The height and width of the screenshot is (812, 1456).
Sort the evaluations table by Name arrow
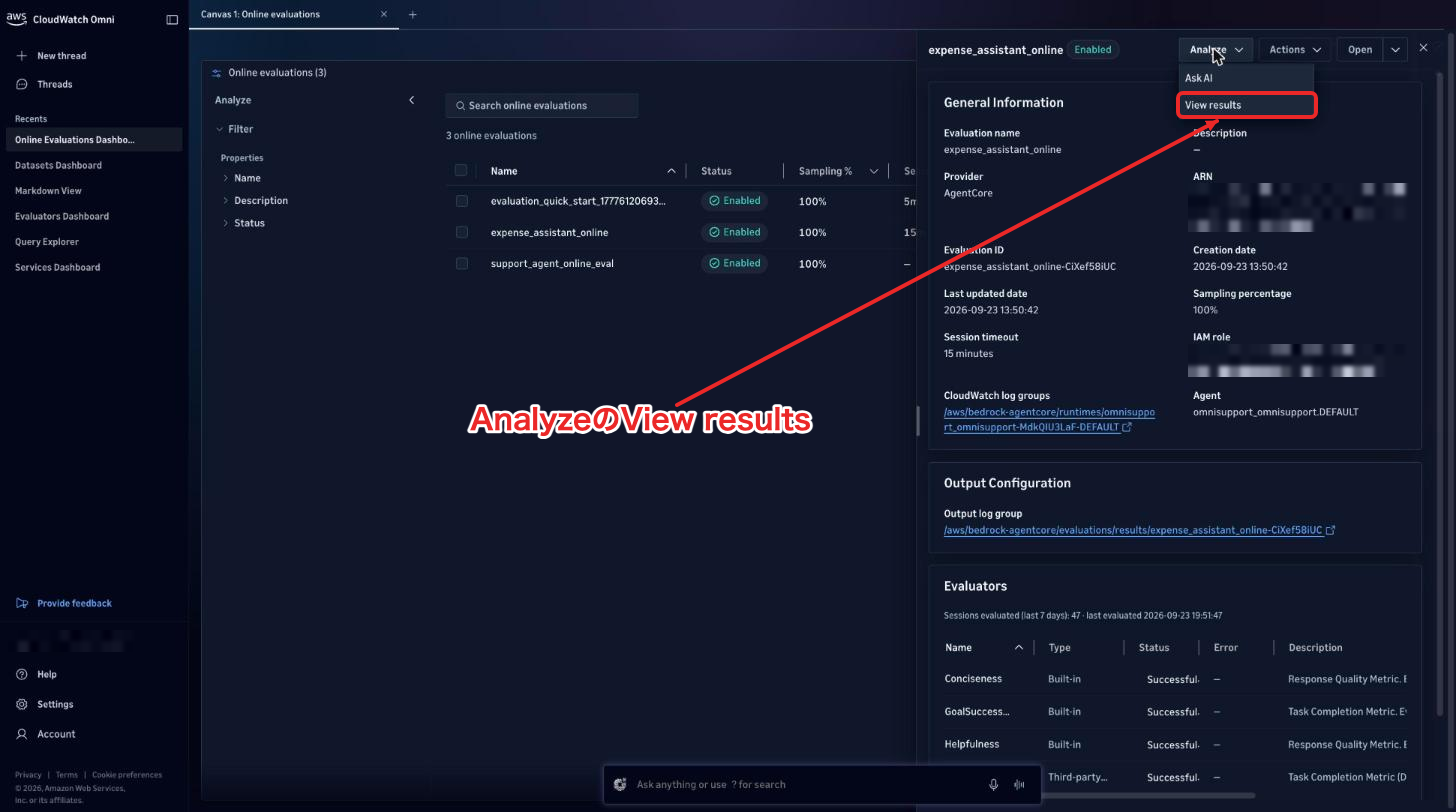click(671, 171)
